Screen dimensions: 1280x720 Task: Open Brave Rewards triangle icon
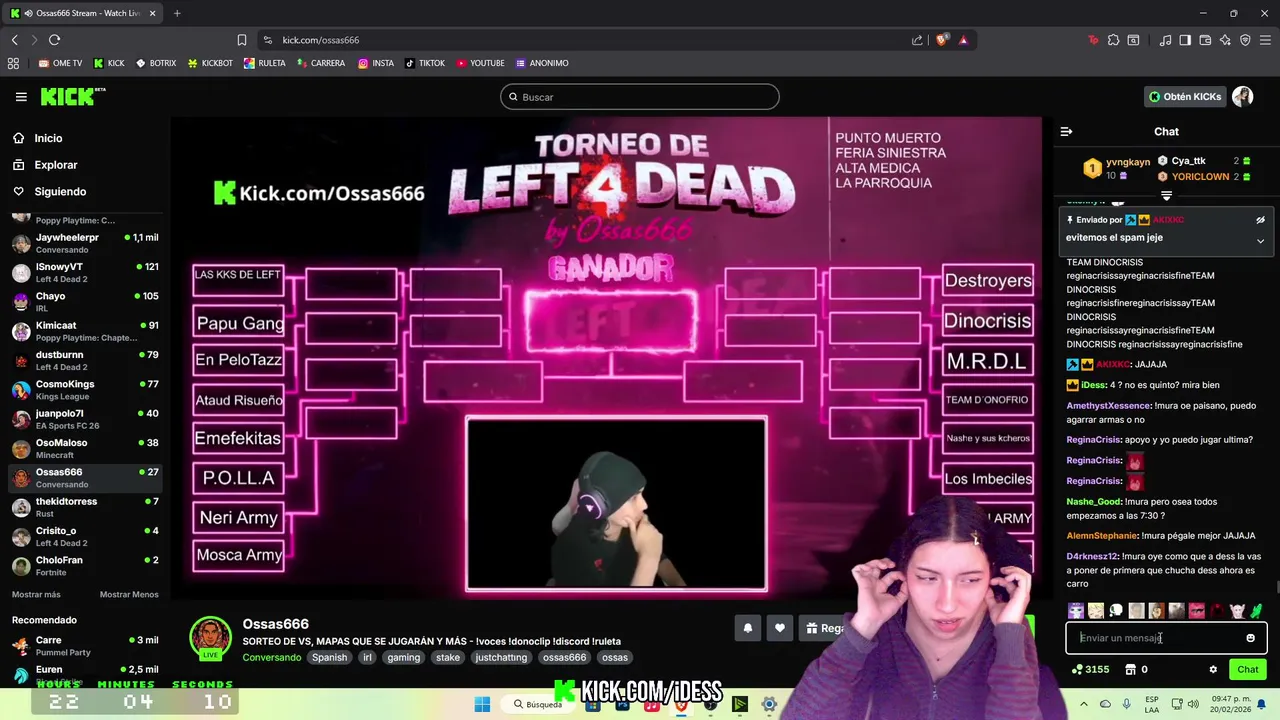963,40
